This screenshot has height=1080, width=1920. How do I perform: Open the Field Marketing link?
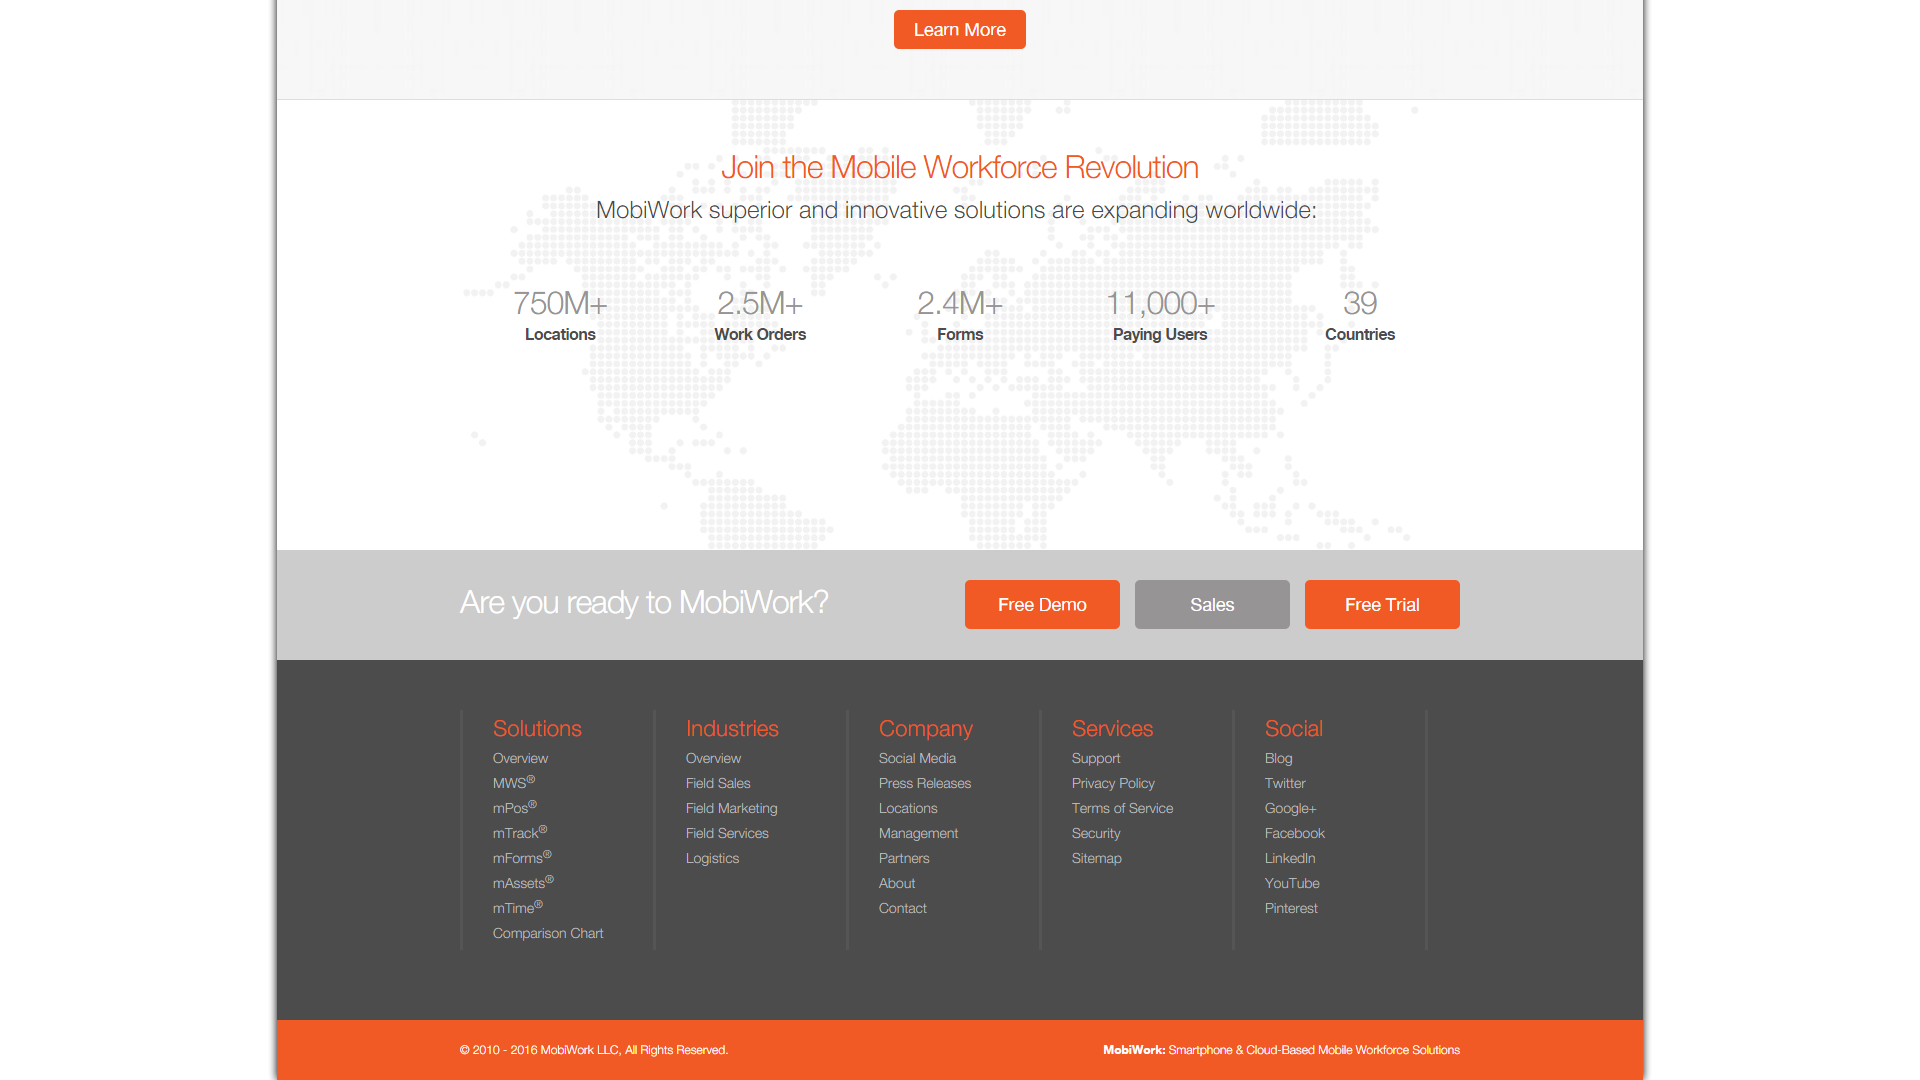pyautogui.click(x=731, y=808)
